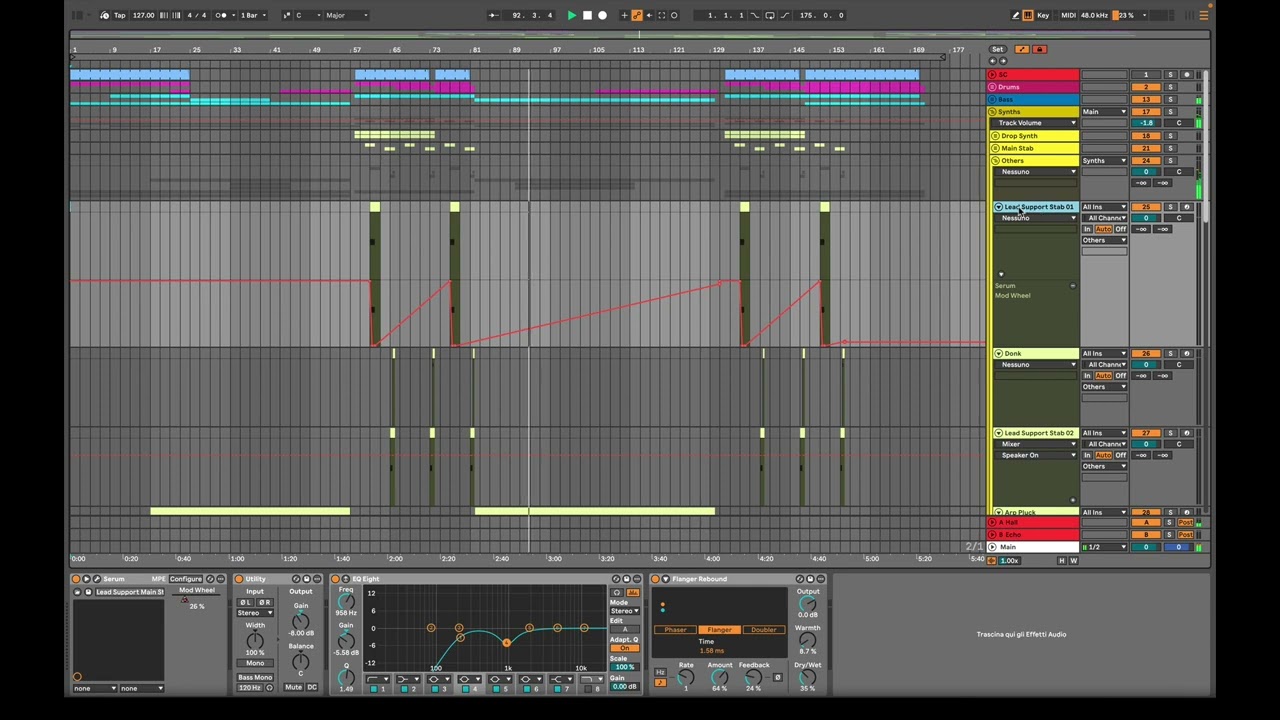The height and width of the screenshot is (720, 1280).
Task: Jump to the next locator arrow
Action: point(1002,61)
